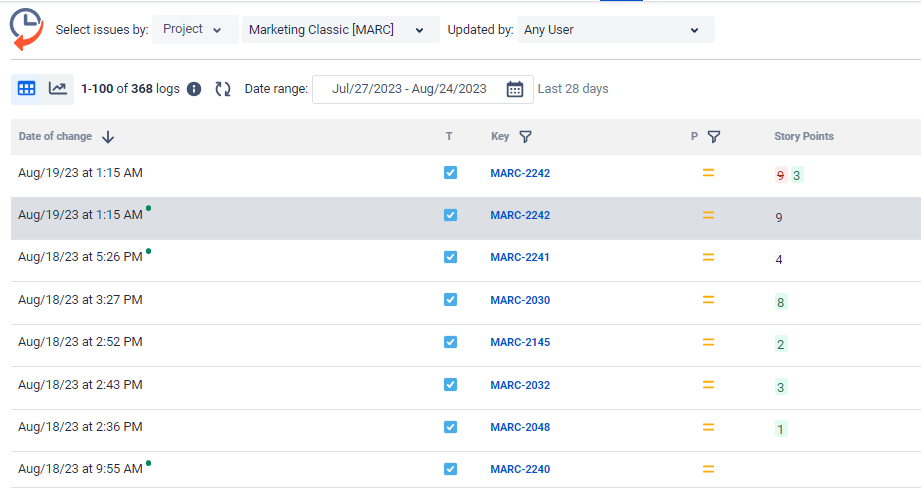
Task: Select row Aug/18/23 at 3:27 PM
Action: click(x=466, y=303)
